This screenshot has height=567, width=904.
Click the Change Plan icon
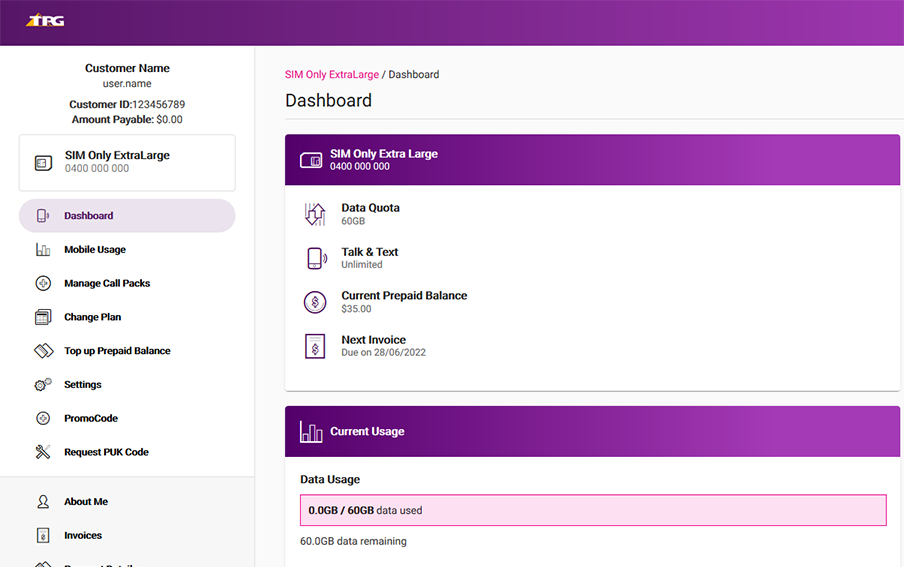43,317
